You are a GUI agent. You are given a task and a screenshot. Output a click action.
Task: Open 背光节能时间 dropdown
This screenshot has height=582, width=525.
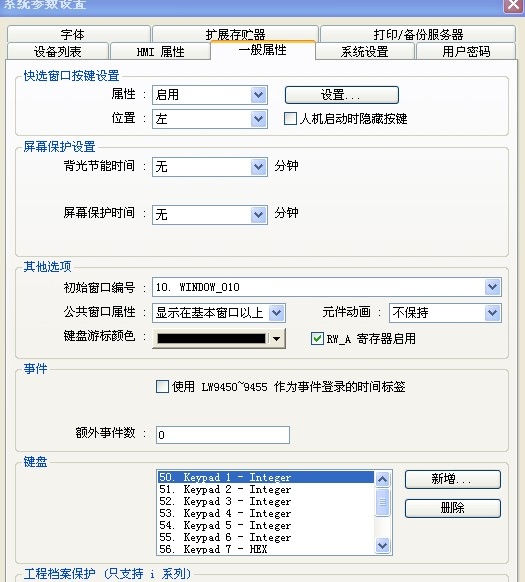(x=210, y=167)
